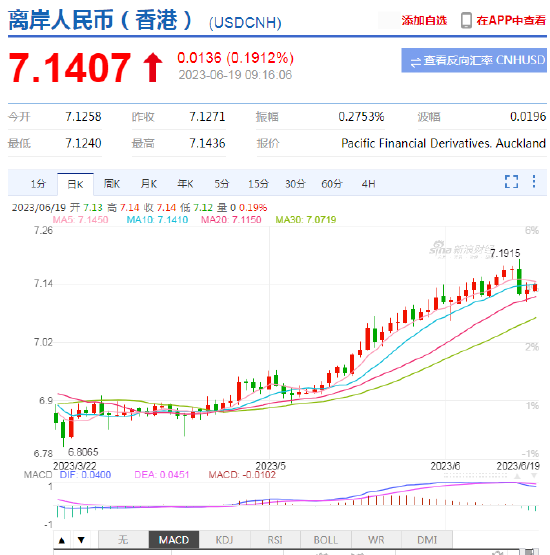This screenshot has height=555, width=550.
Task: Open 在APP中查看 link
Action: (511, 20)
